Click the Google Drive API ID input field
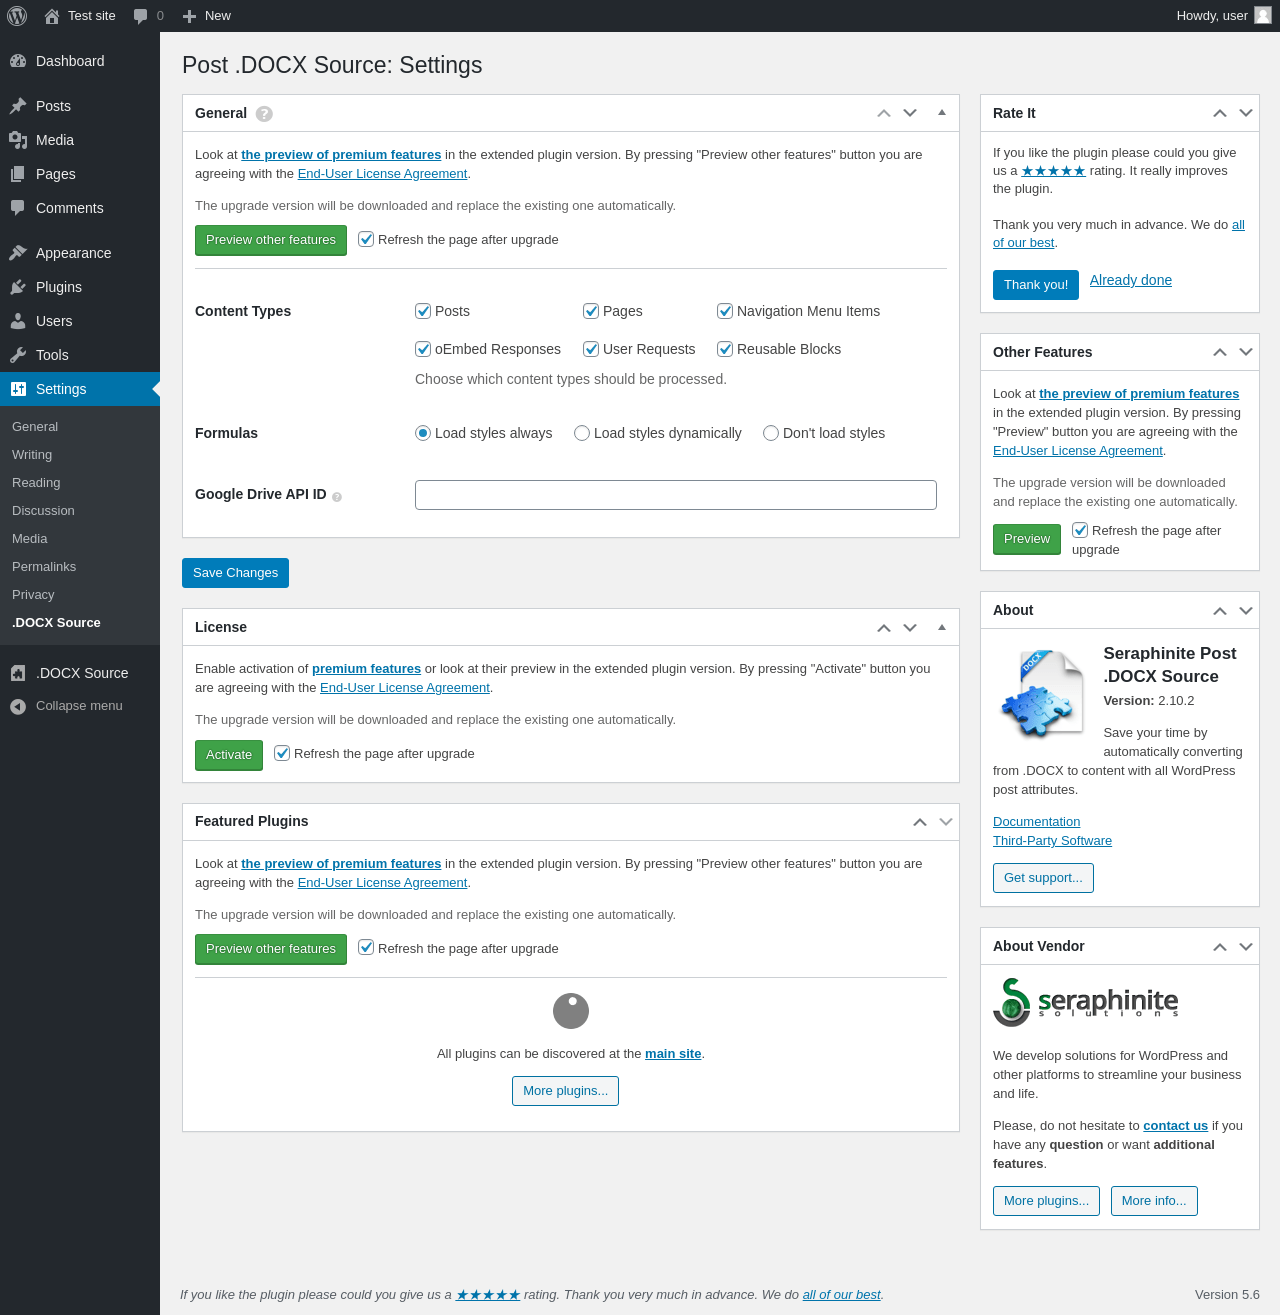 coord(676,495)
